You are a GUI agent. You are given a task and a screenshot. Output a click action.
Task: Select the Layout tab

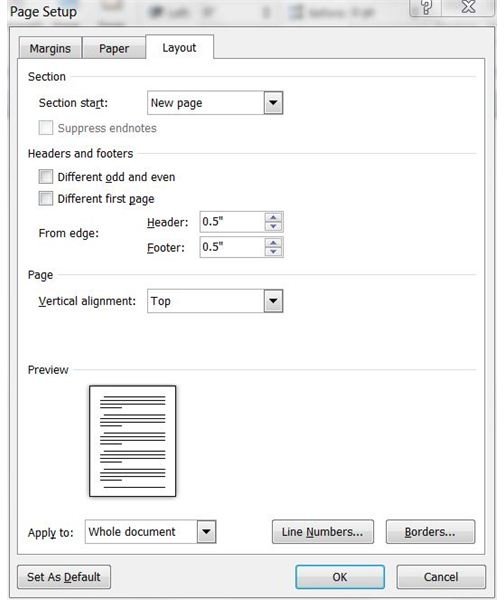click(x=179, y=47)
